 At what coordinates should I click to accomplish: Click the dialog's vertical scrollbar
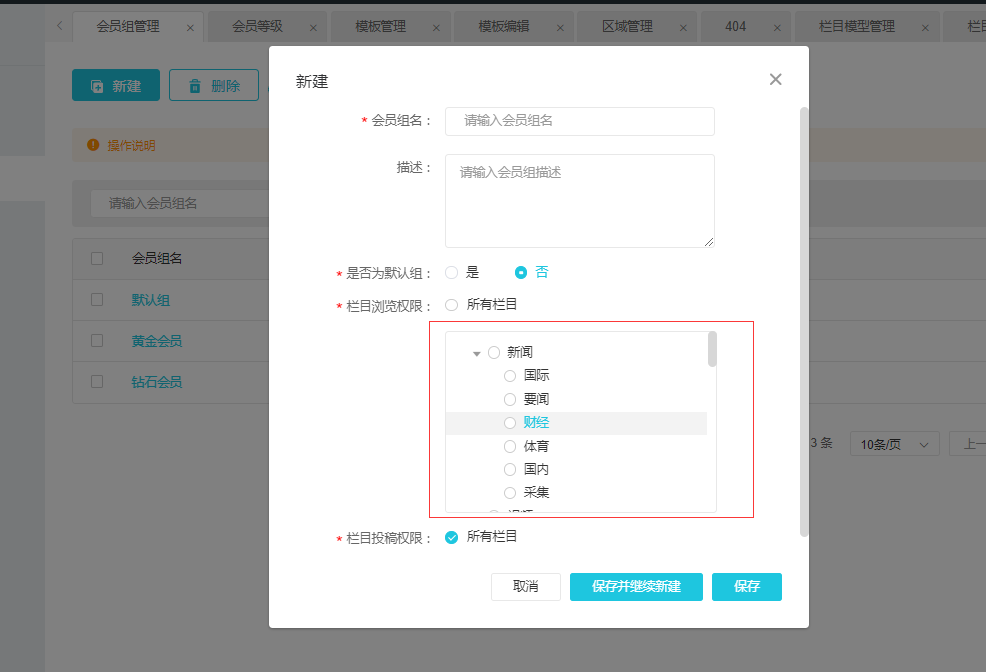coord(804,322)
